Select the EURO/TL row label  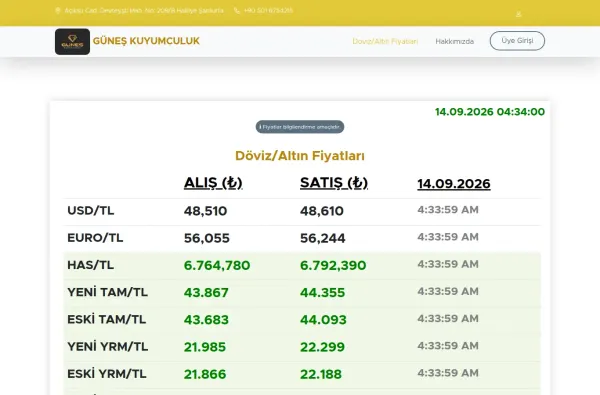click(x=95, y=238)
